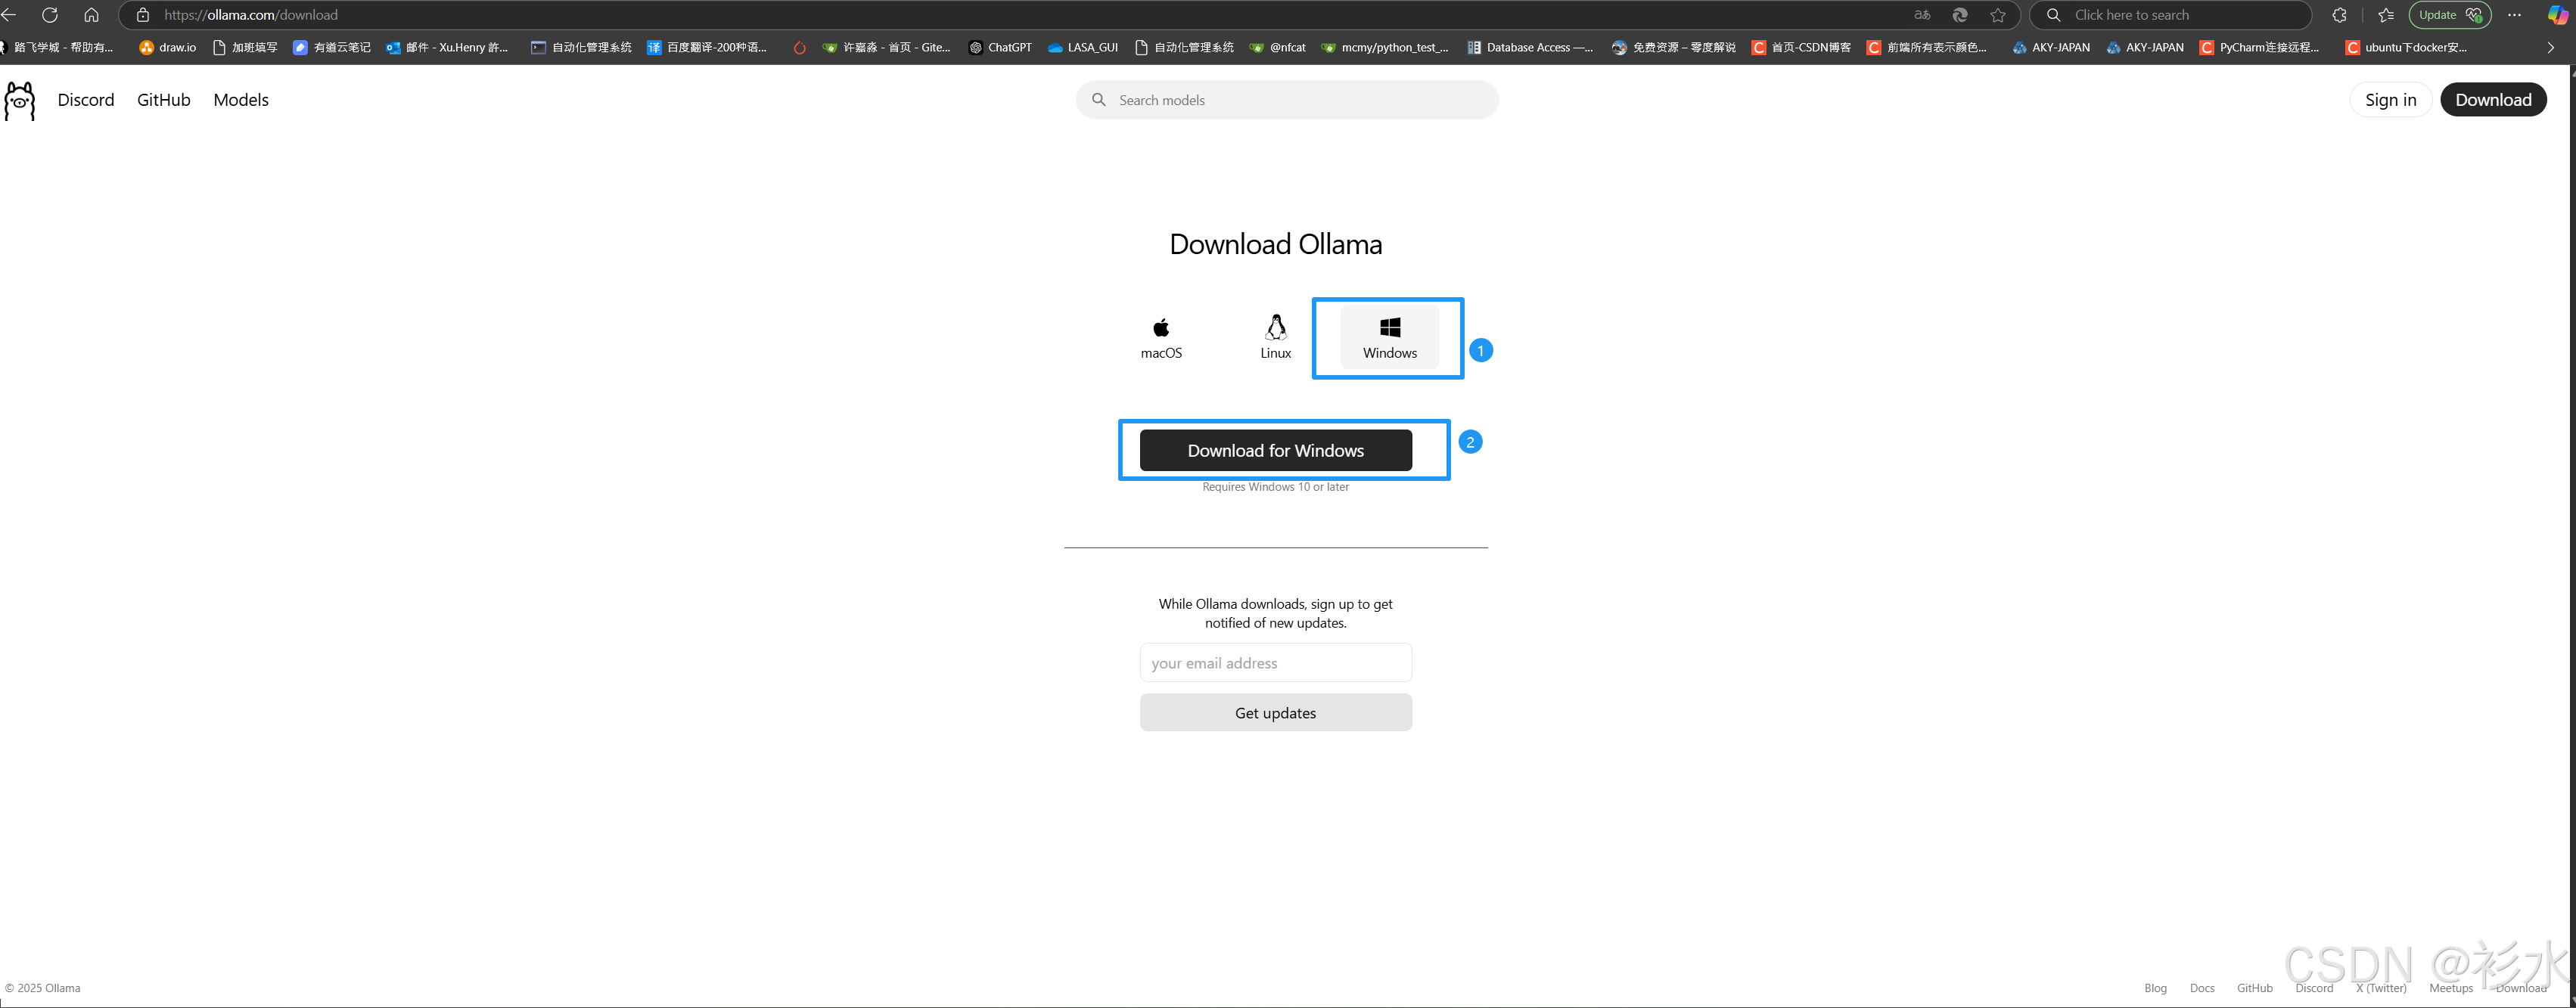The image size is (2576, 1008).
Task: Open the 路飞学城 bookmark
Action: point(57,47)
